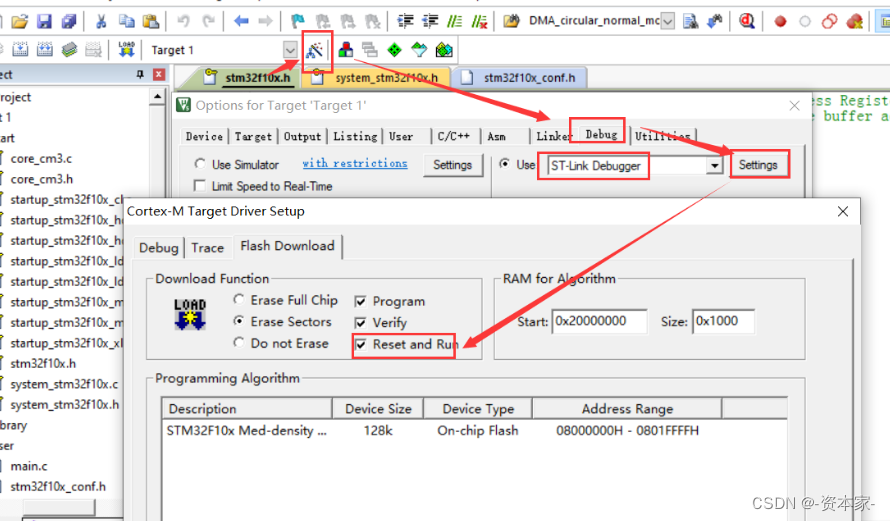This screenshot has height=521, width=890.
Task: Navigate forwards with the right arrow icon
Action: (x=265, y=22)
